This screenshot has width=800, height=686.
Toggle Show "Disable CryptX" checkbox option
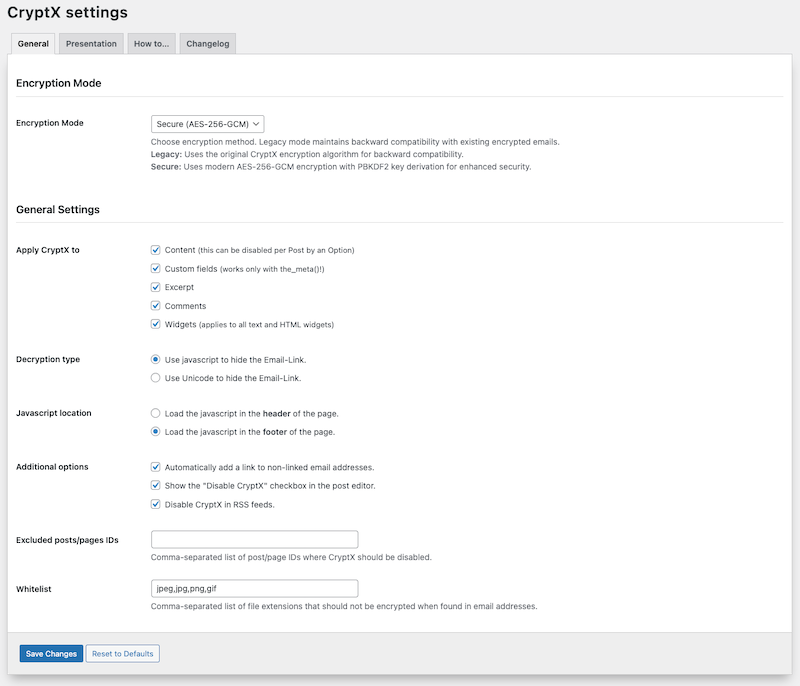click(156, 486)
